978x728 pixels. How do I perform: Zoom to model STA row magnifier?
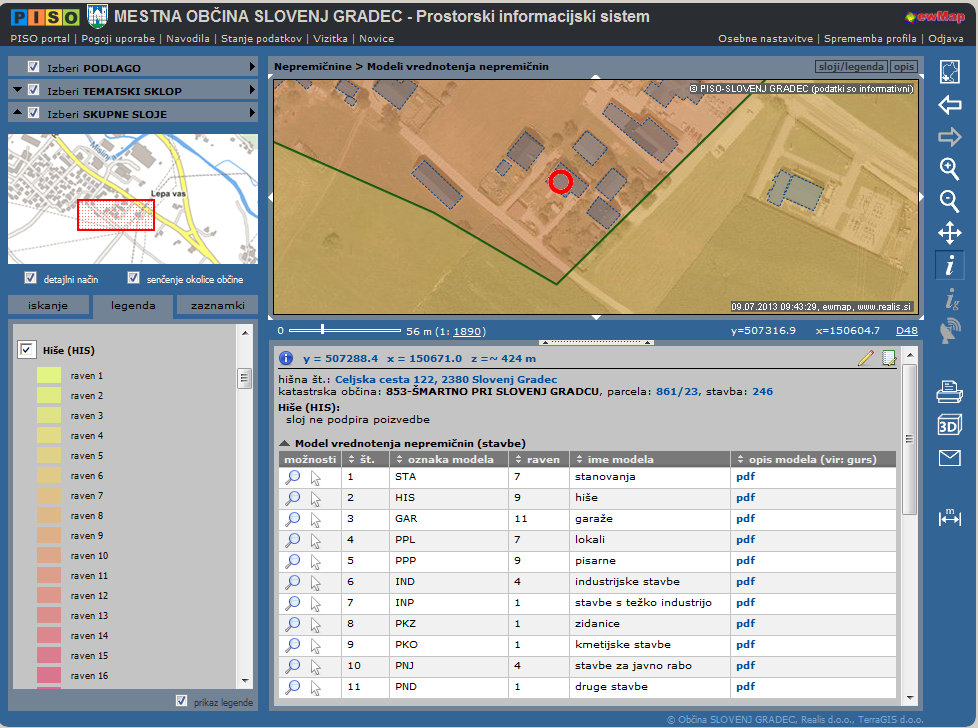(293, 477)
